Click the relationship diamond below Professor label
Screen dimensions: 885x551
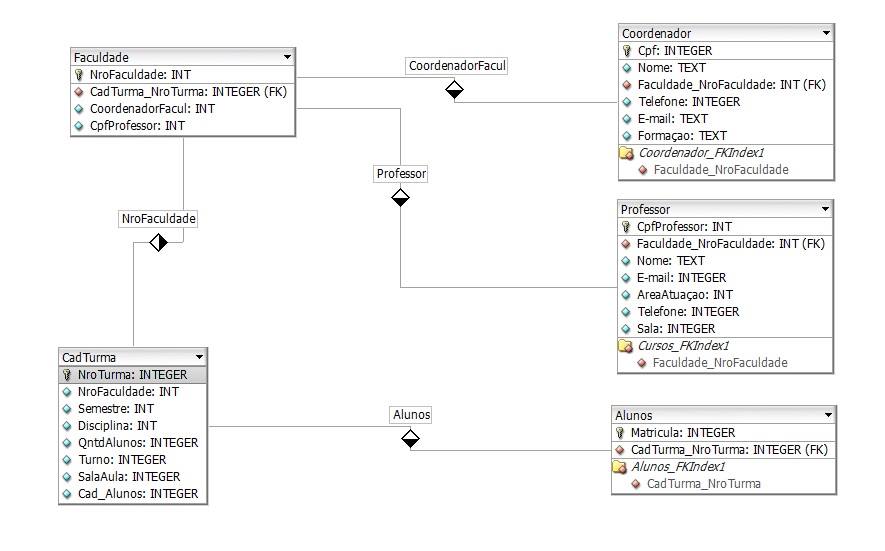400,198
